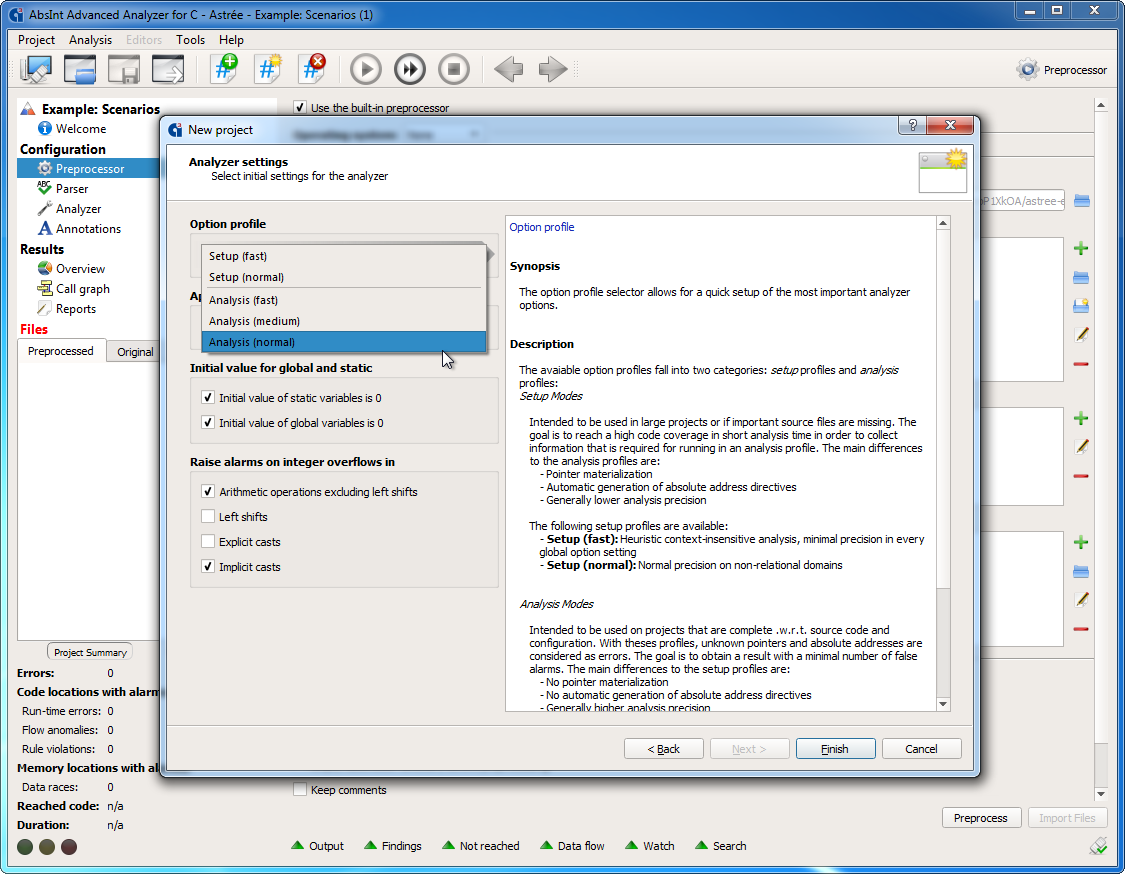The image size is (1125, 874).
Task: Expand the Watch panel at the bottom
Action: [x=650, y=846]
